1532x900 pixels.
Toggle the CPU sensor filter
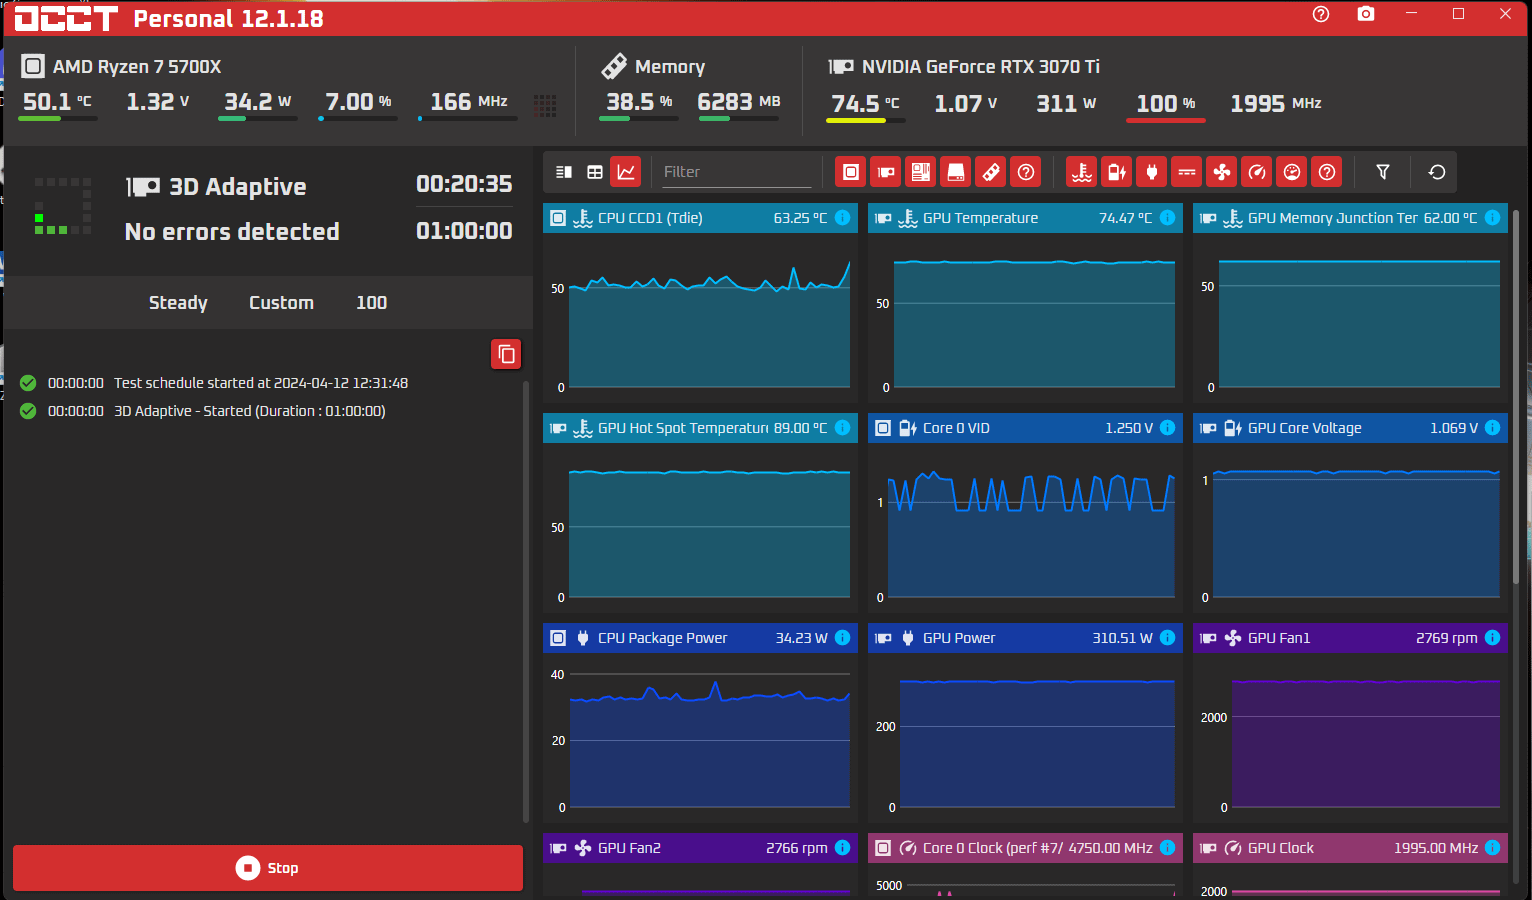(x=851, y=172)
